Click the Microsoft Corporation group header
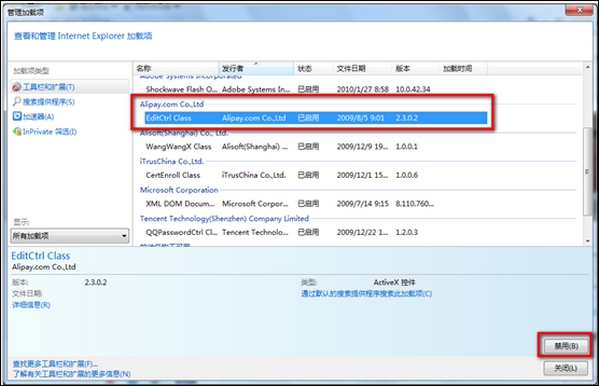The width and height of the screenshot is (599, 386). point(179,190)
